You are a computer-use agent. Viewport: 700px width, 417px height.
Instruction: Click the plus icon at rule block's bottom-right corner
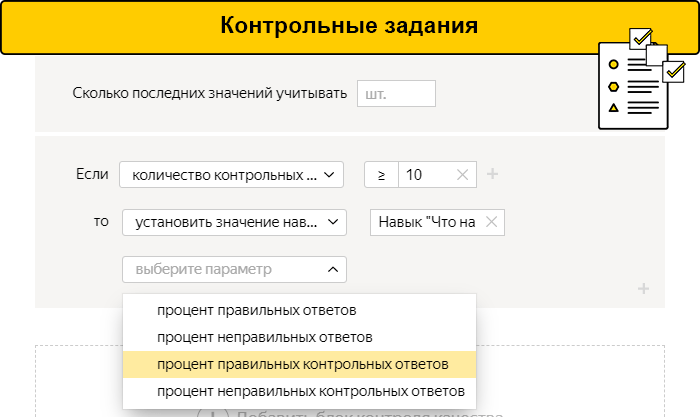coord(643,289)
